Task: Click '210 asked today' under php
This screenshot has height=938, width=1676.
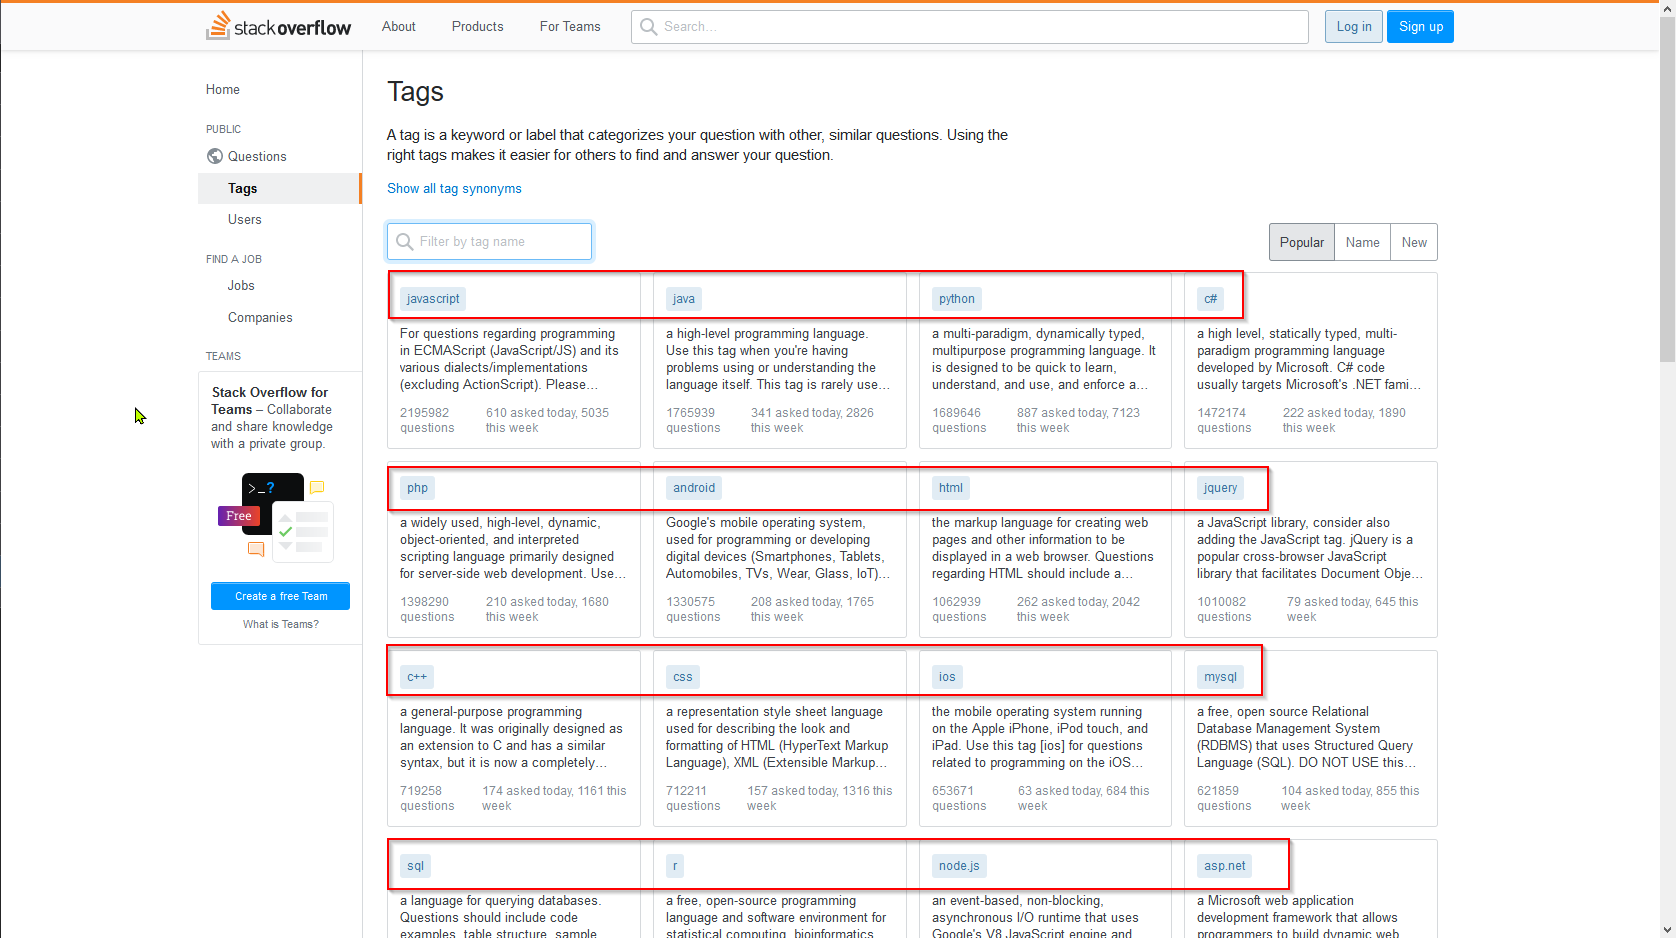Action: tap(531, 602)
